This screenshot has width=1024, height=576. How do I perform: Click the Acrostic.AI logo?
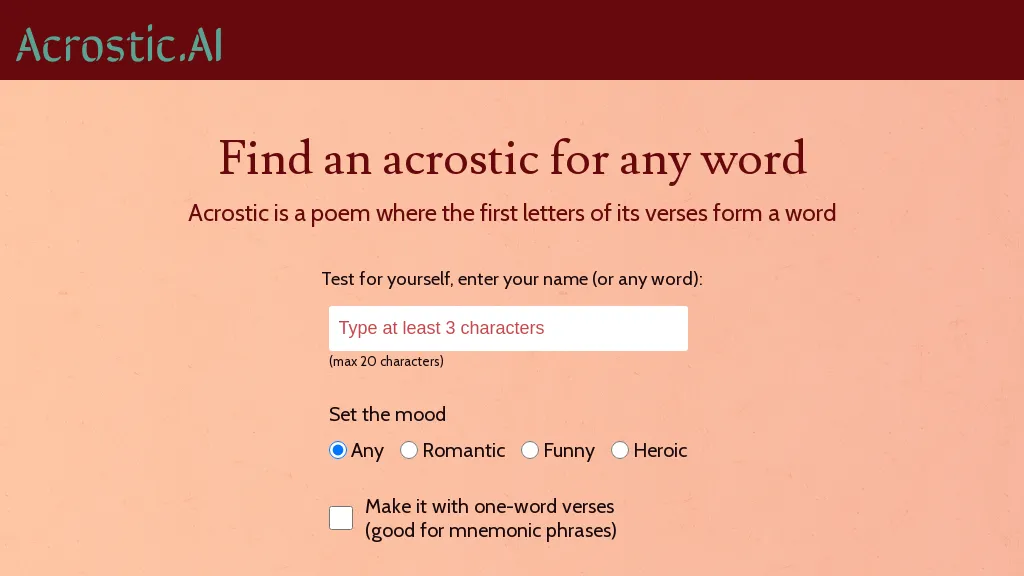click(x=117, y=44)
